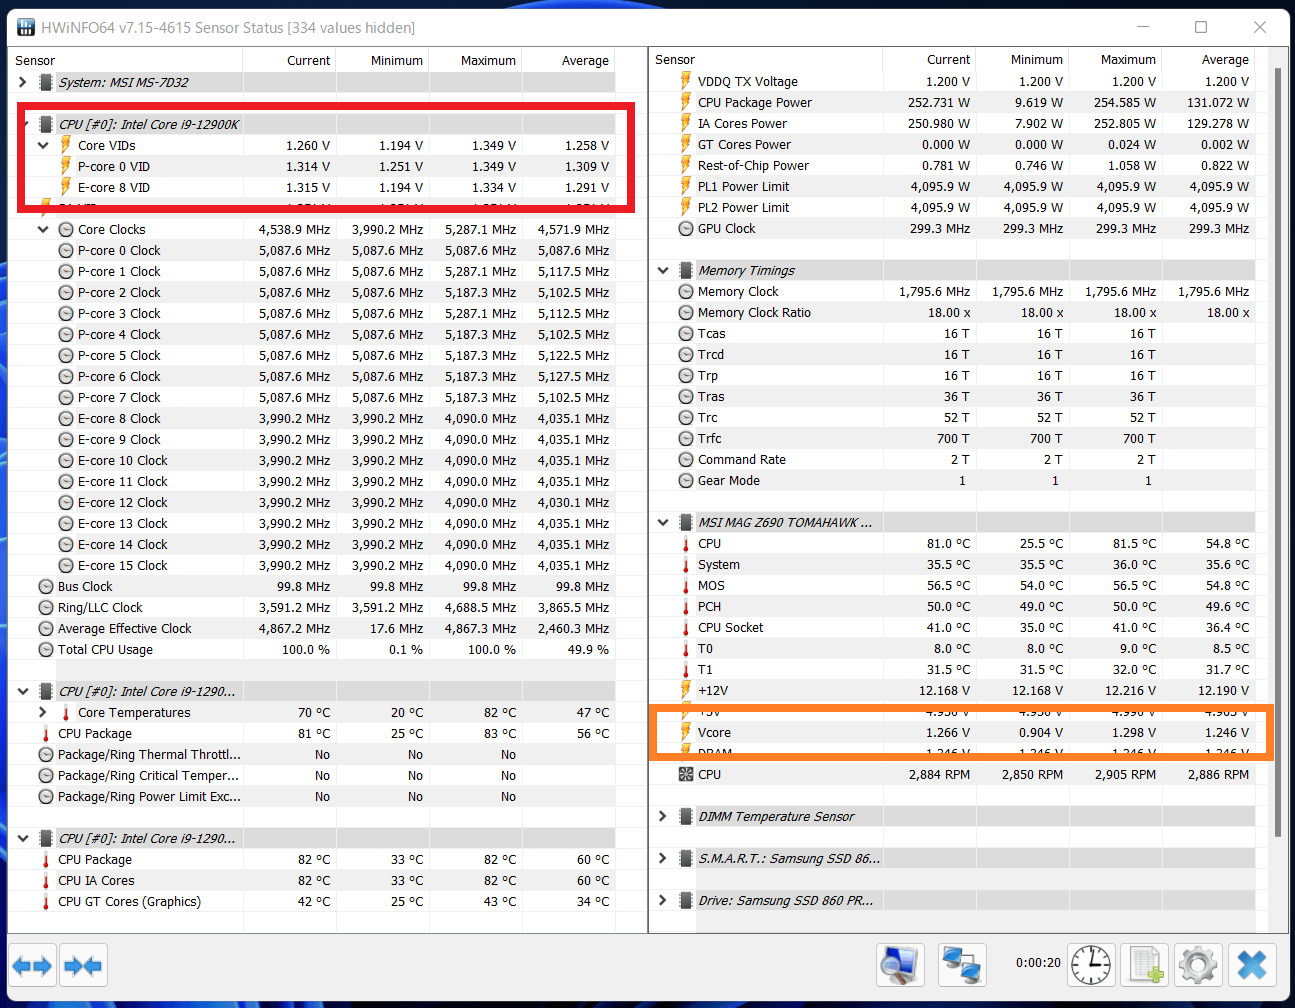Image resolution: width=1295 pixels, height=1008 pixels.
Task: Click the right pane Maximum column header
Action: (1116, 59)
